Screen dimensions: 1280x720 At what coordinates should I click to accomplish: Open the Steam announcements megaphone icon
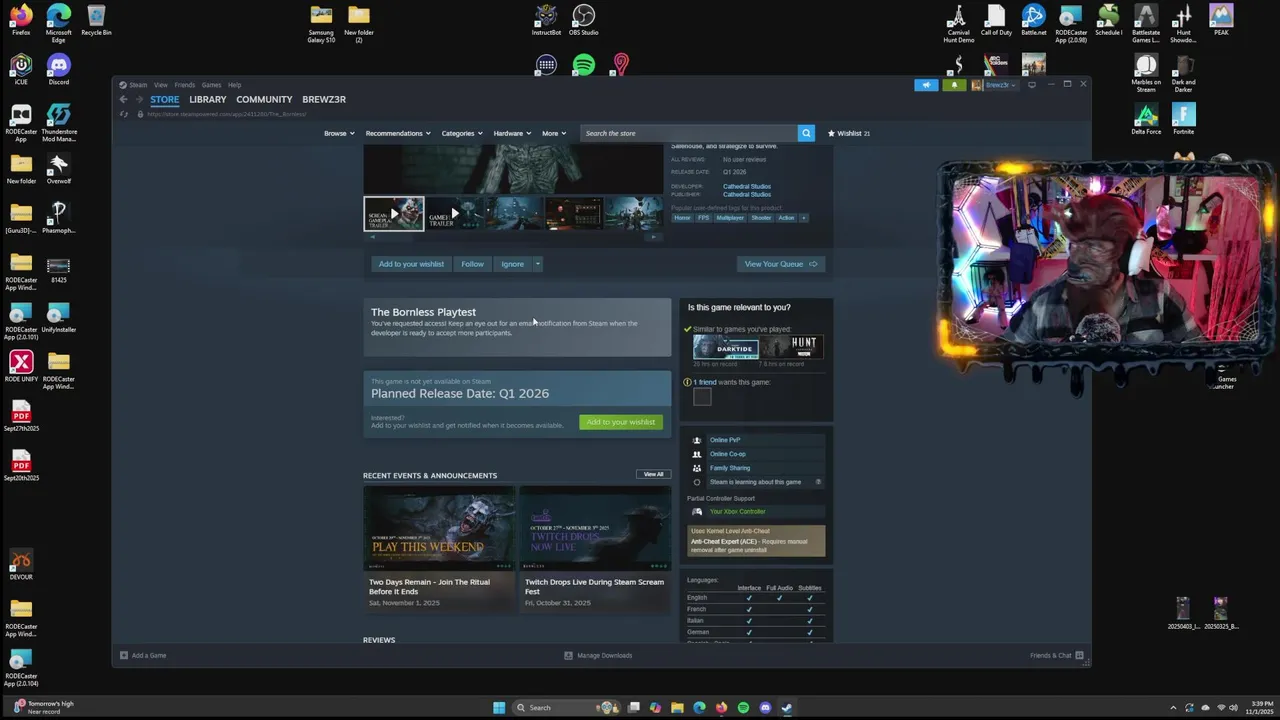pos(926,85)
